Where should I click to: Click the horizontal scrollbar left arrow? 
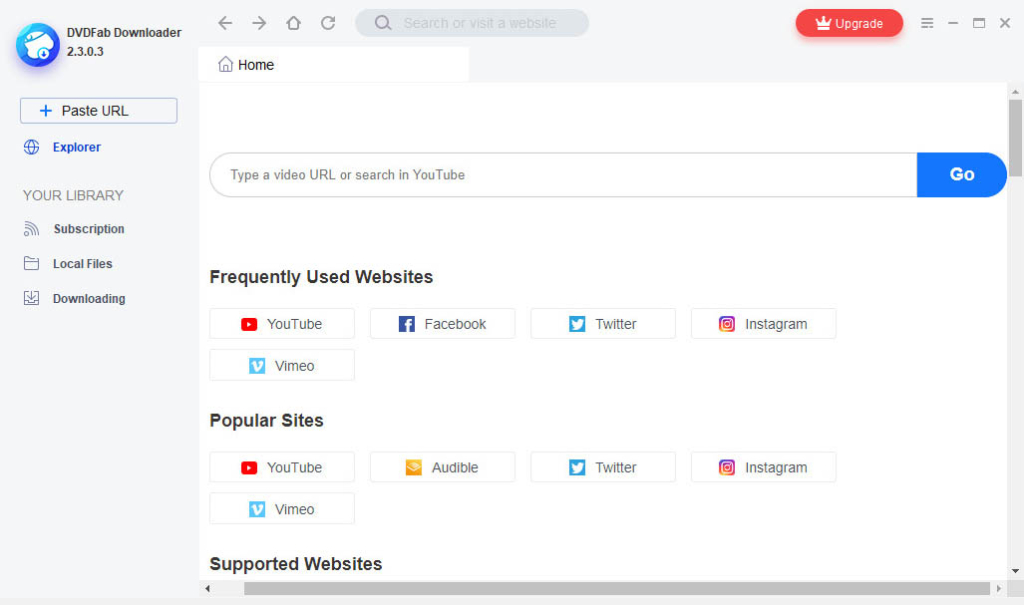click(x=208, y=589)
